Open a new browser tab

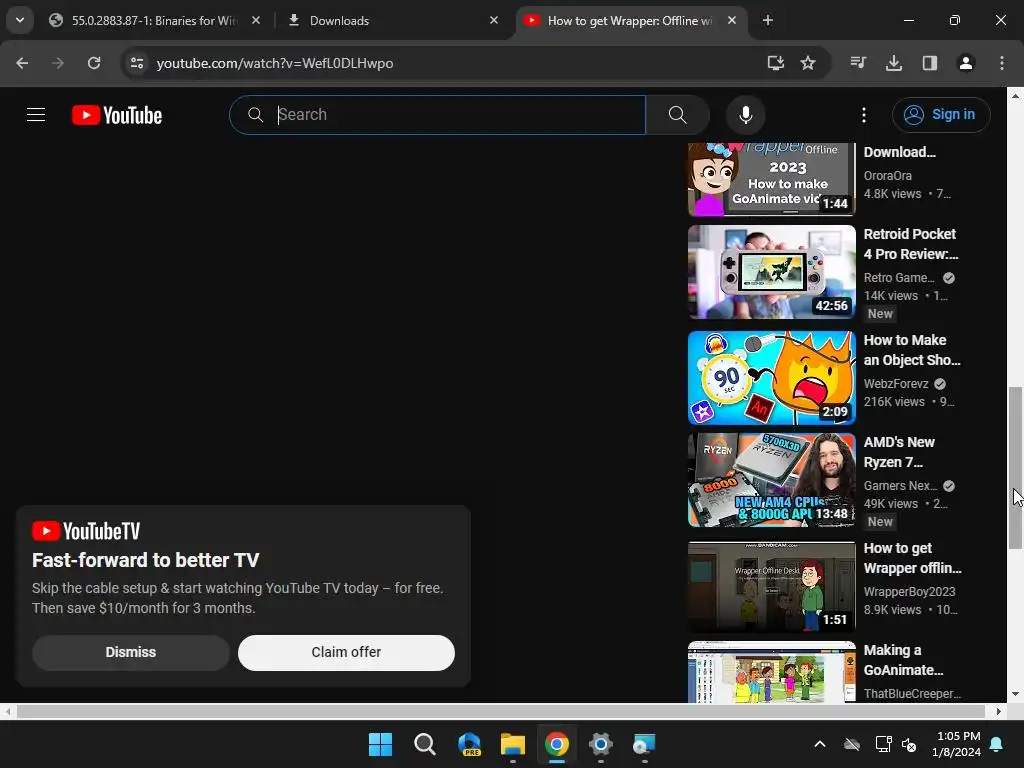point(768,20)
